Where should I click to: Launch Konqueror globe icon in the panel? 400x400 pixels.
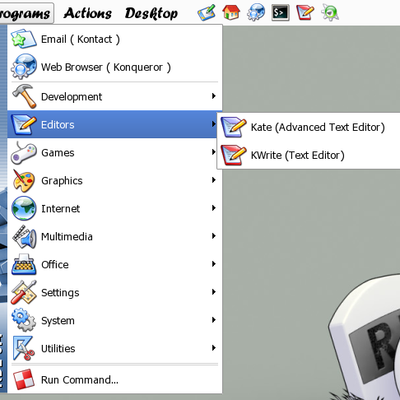tap(256, 13)
